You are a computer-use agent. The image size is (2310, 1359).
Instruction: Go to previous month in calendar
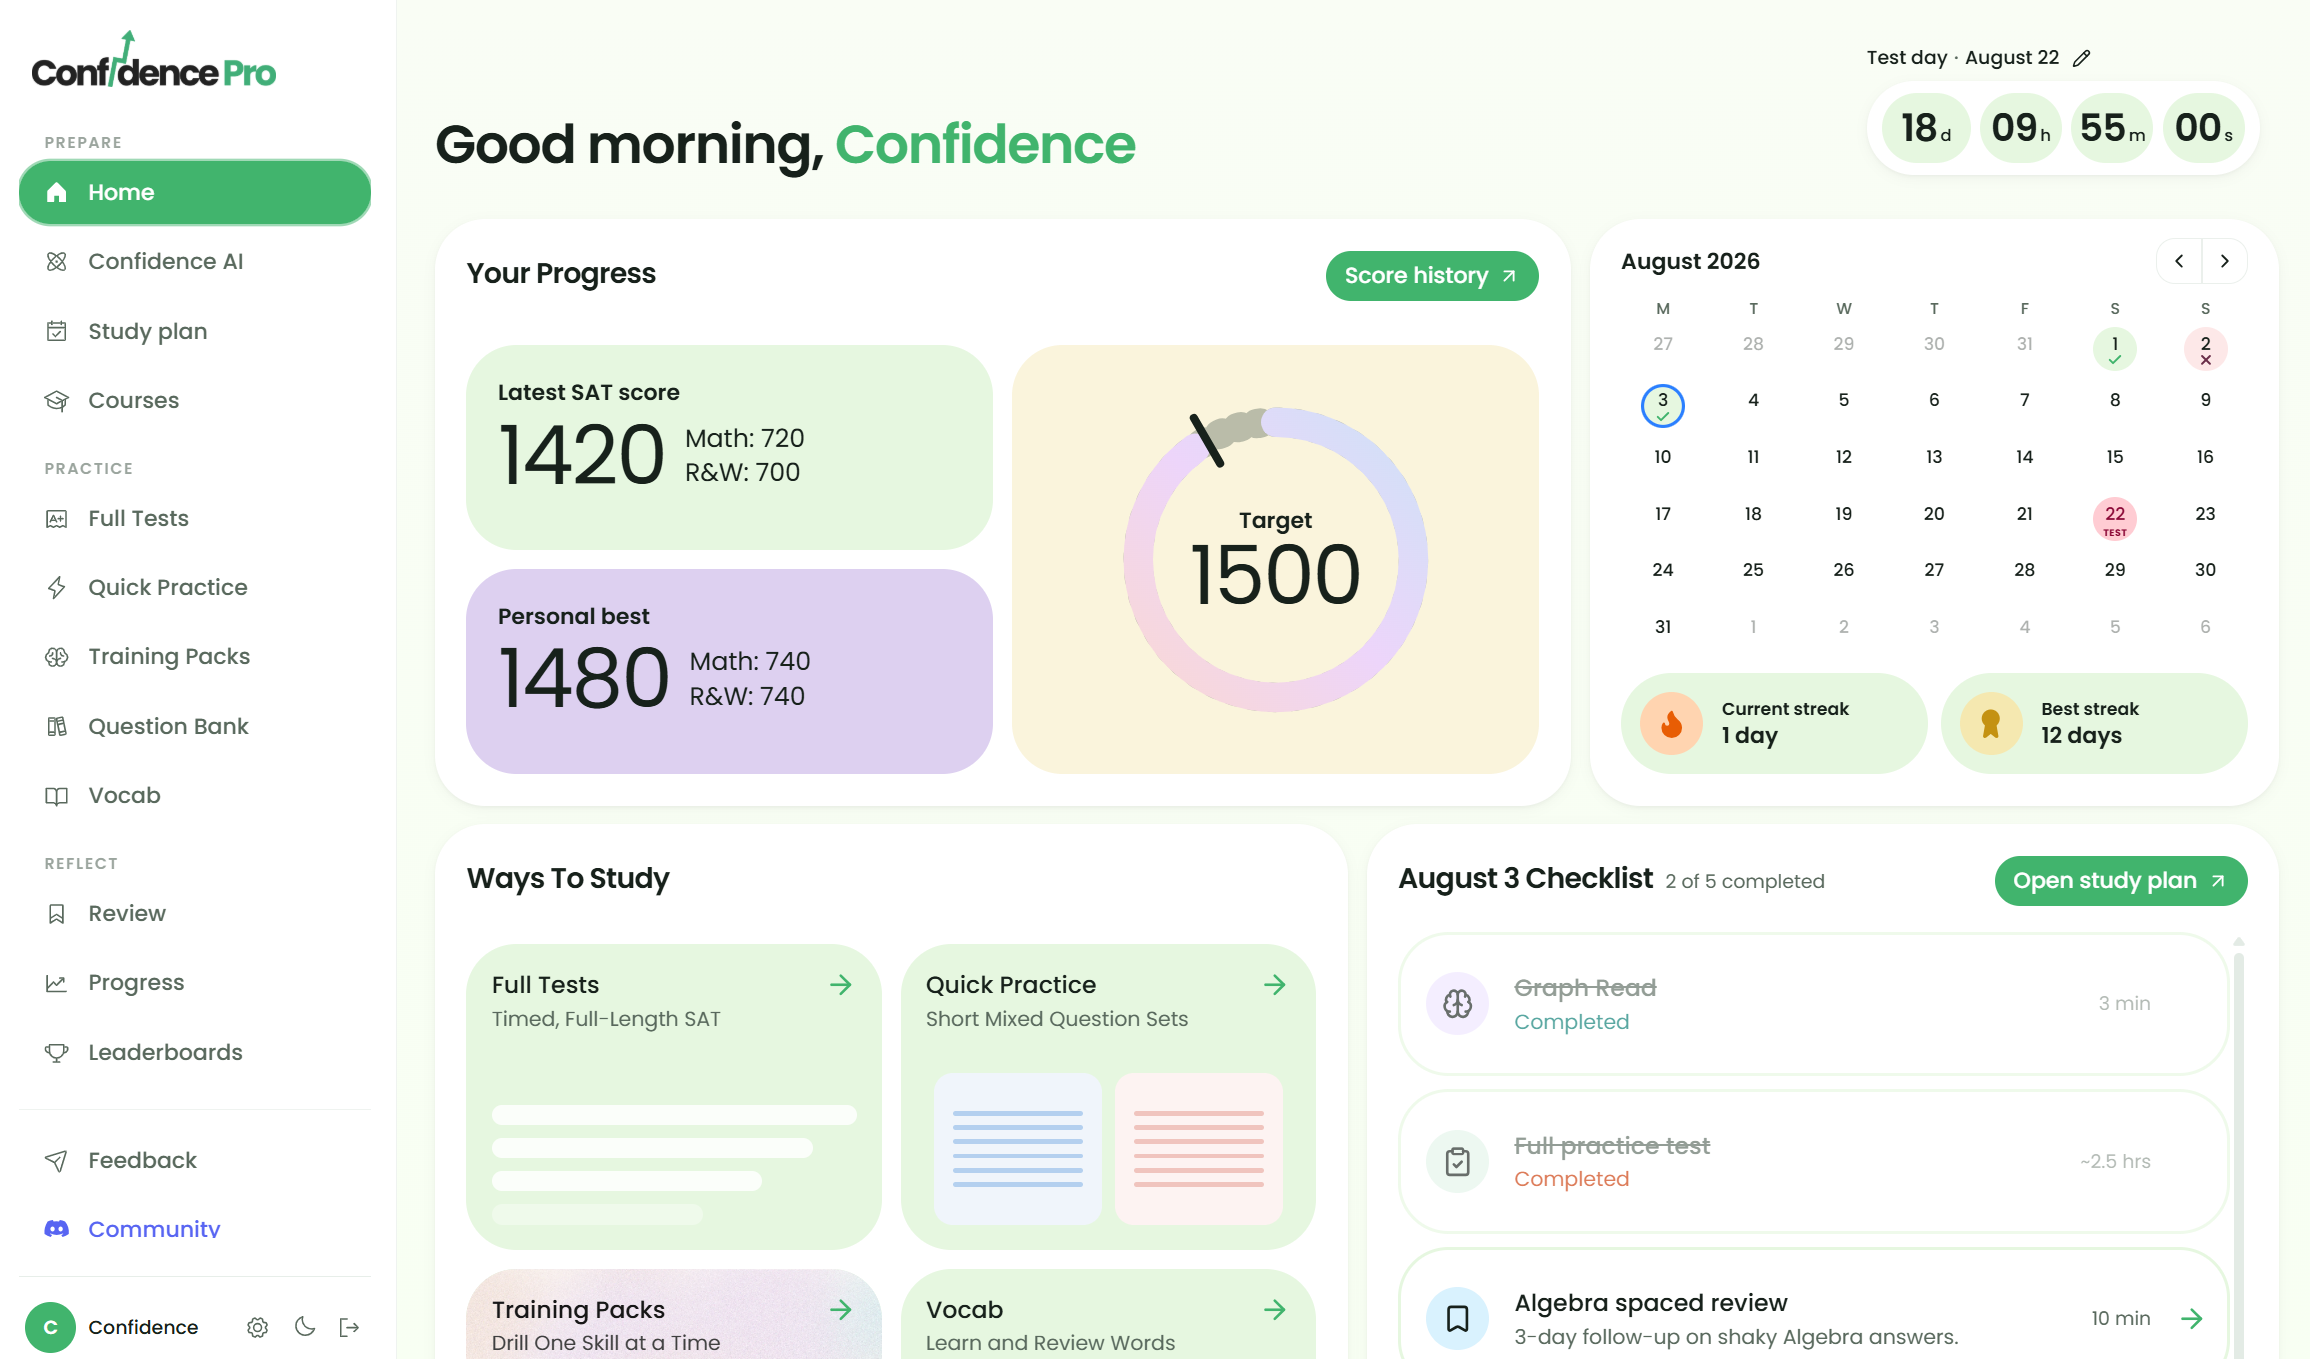tap(2179, 261)
